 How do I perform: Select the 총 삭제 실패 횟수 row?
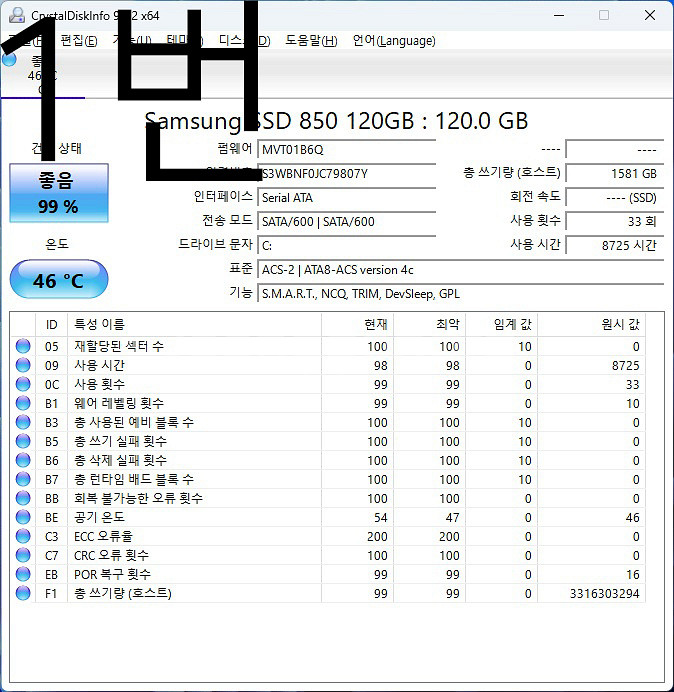pyautogui.click(x=328, y=460)
